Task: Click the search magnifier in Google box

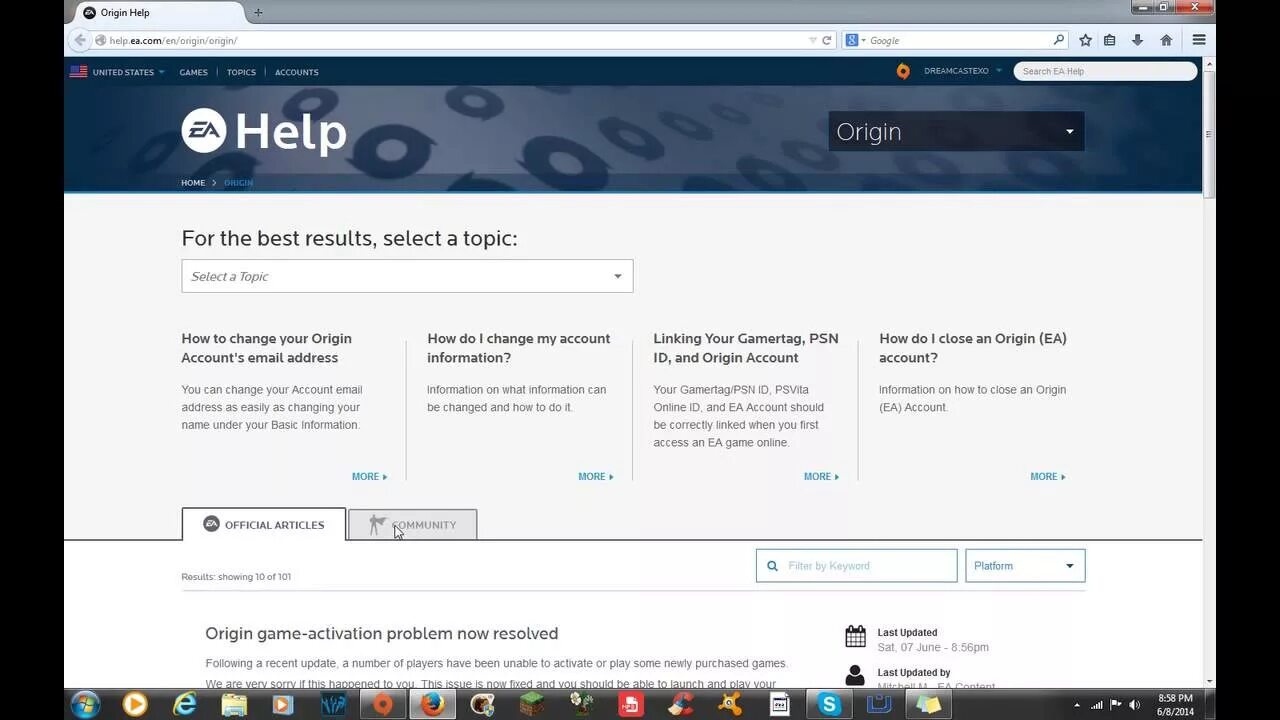Action: click(x=1059, y=40)
